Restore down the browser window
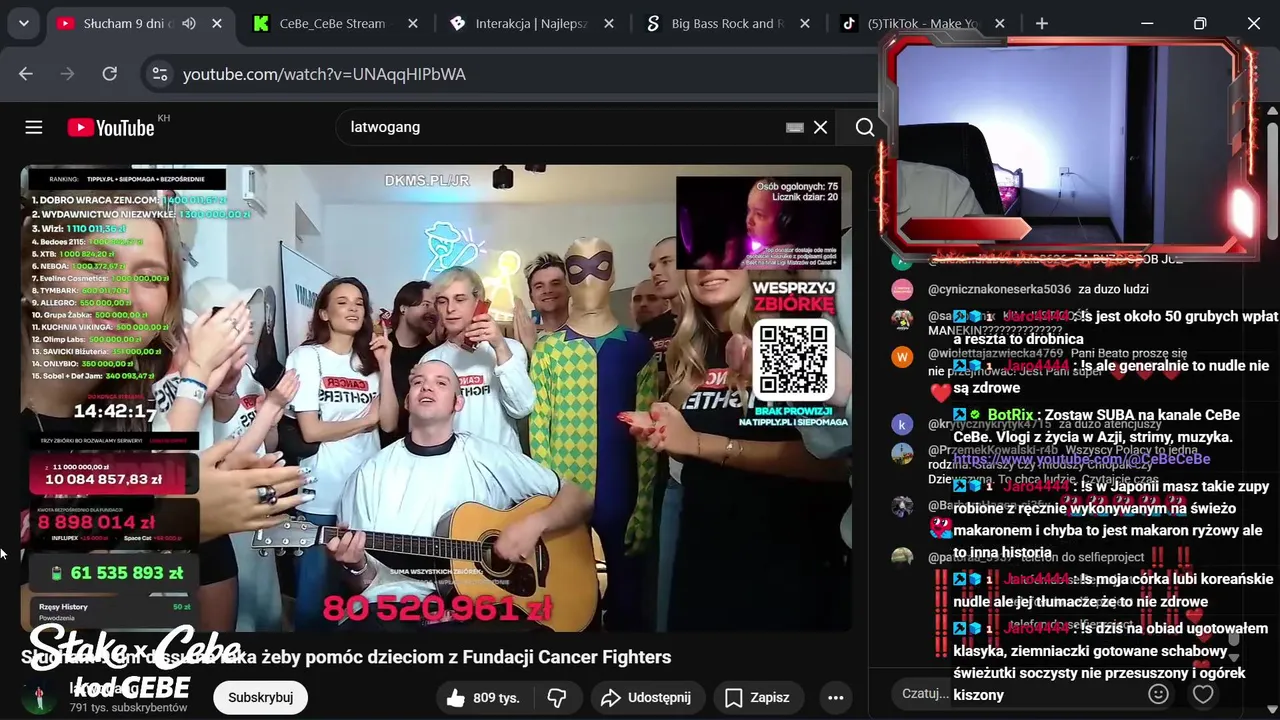The height and width of the screenshot is (720, 1280). point(1200,23)
